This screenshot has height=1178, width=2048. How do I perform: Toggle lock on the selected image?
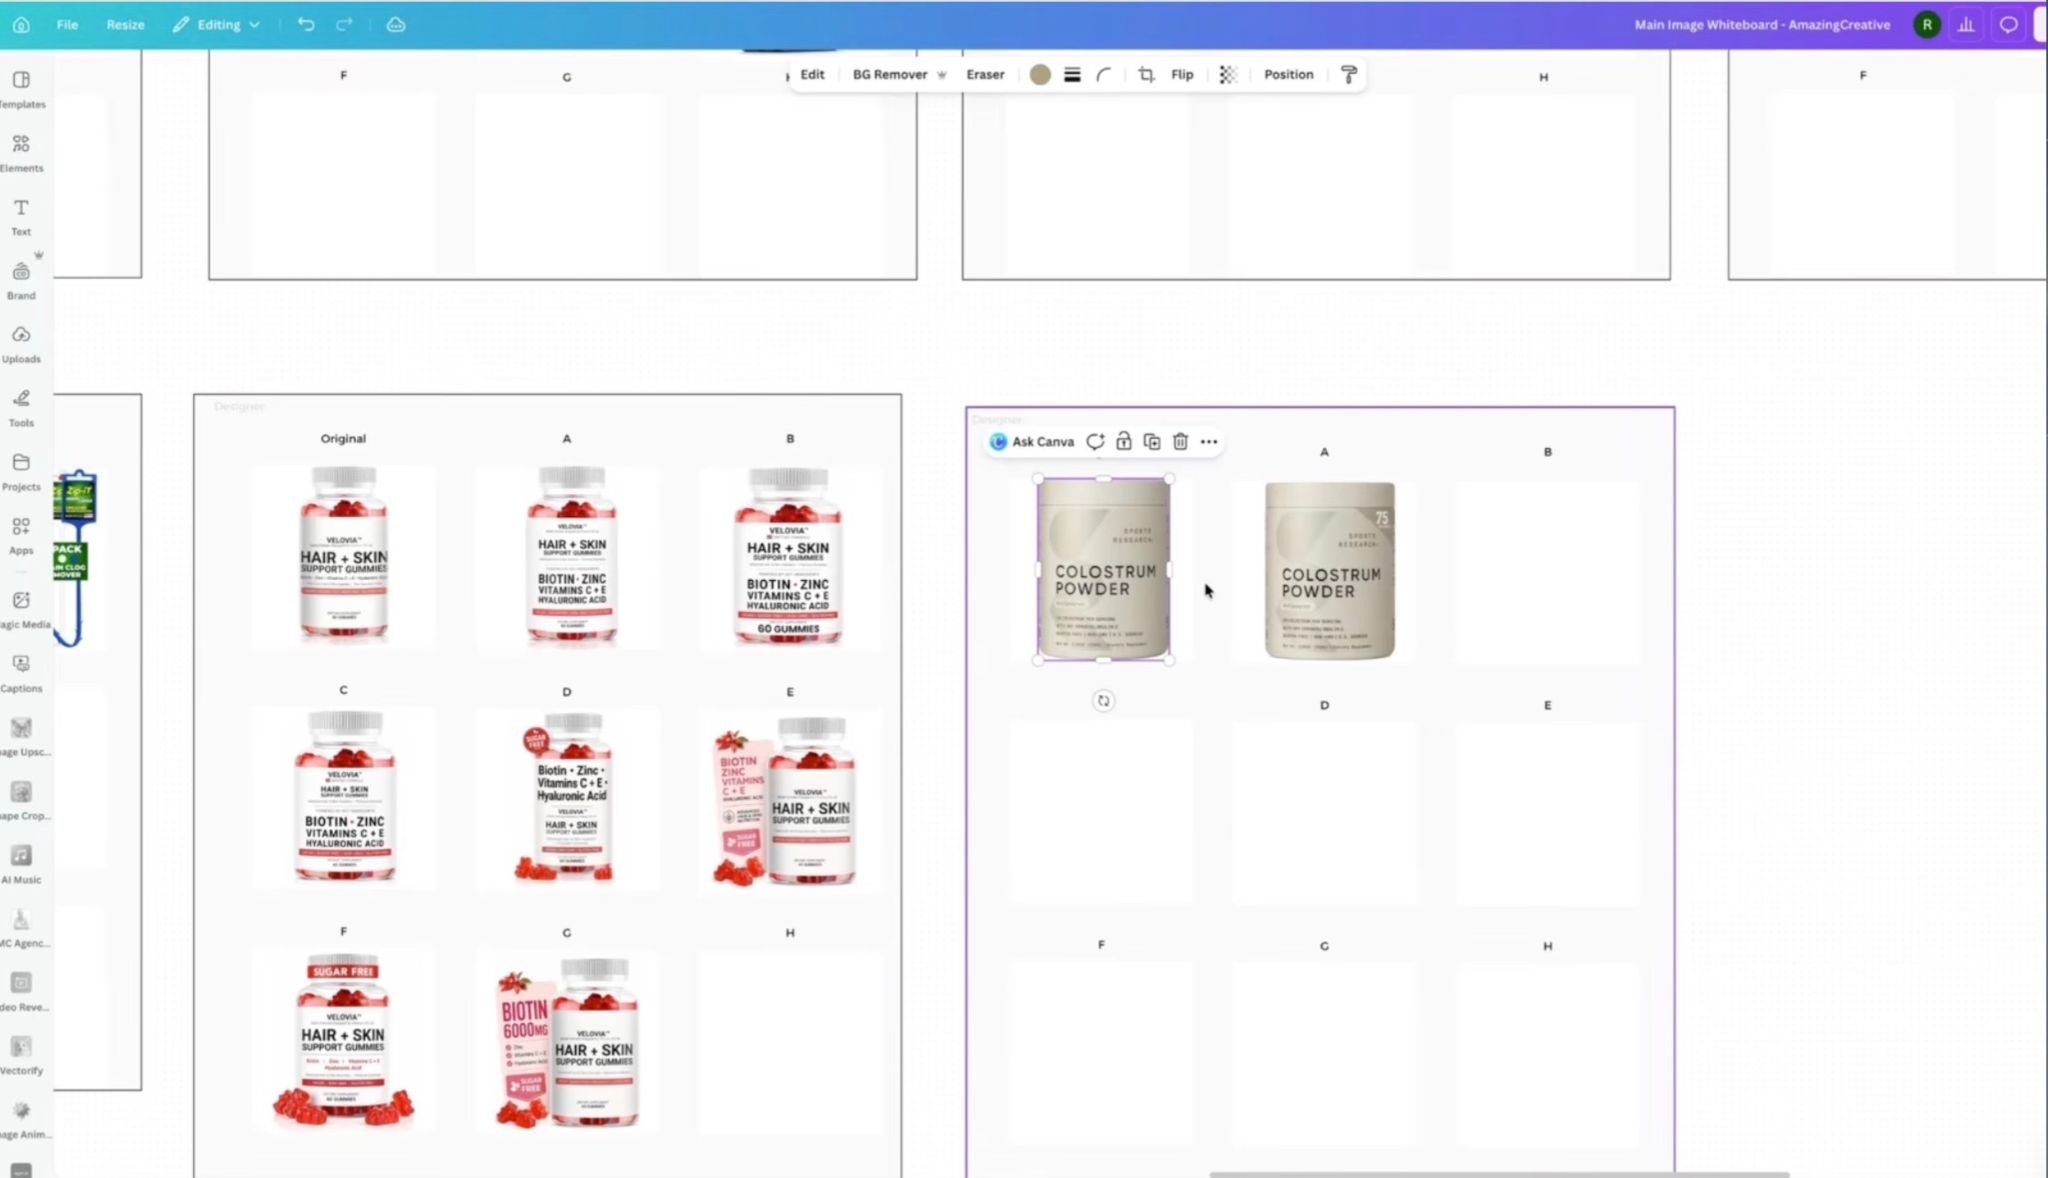click(1124, 442)
